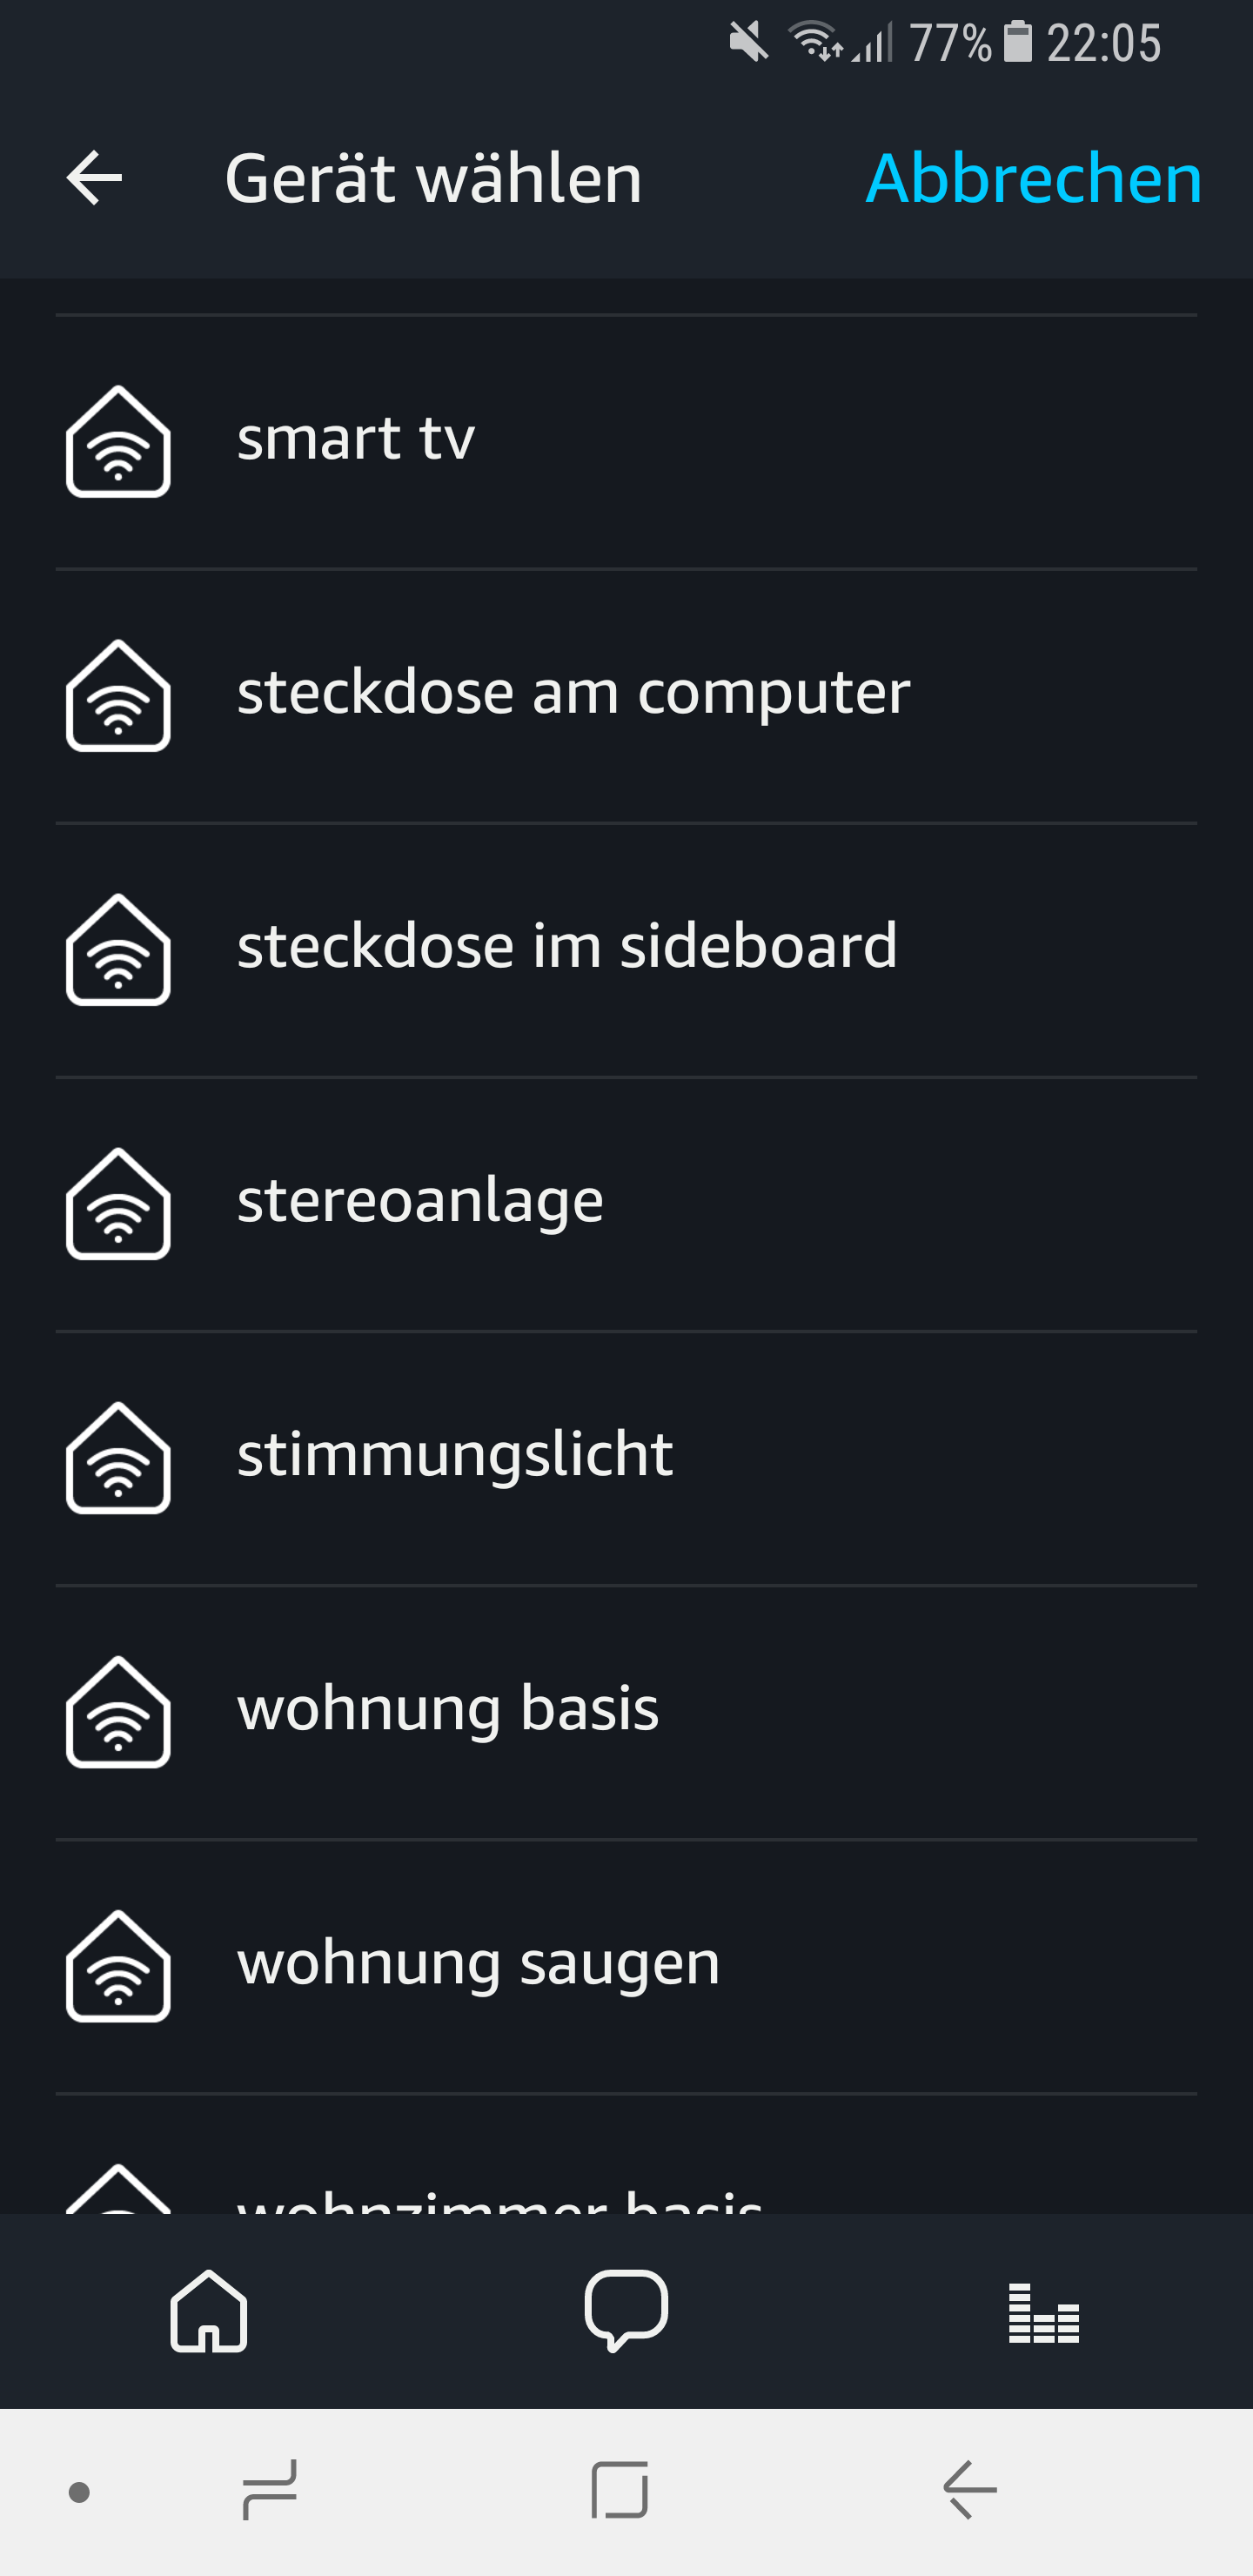The height and width of the screenshot is (2576, 1253).
Task: Select steckdose im sideboard
Action: tap(567, 946)
